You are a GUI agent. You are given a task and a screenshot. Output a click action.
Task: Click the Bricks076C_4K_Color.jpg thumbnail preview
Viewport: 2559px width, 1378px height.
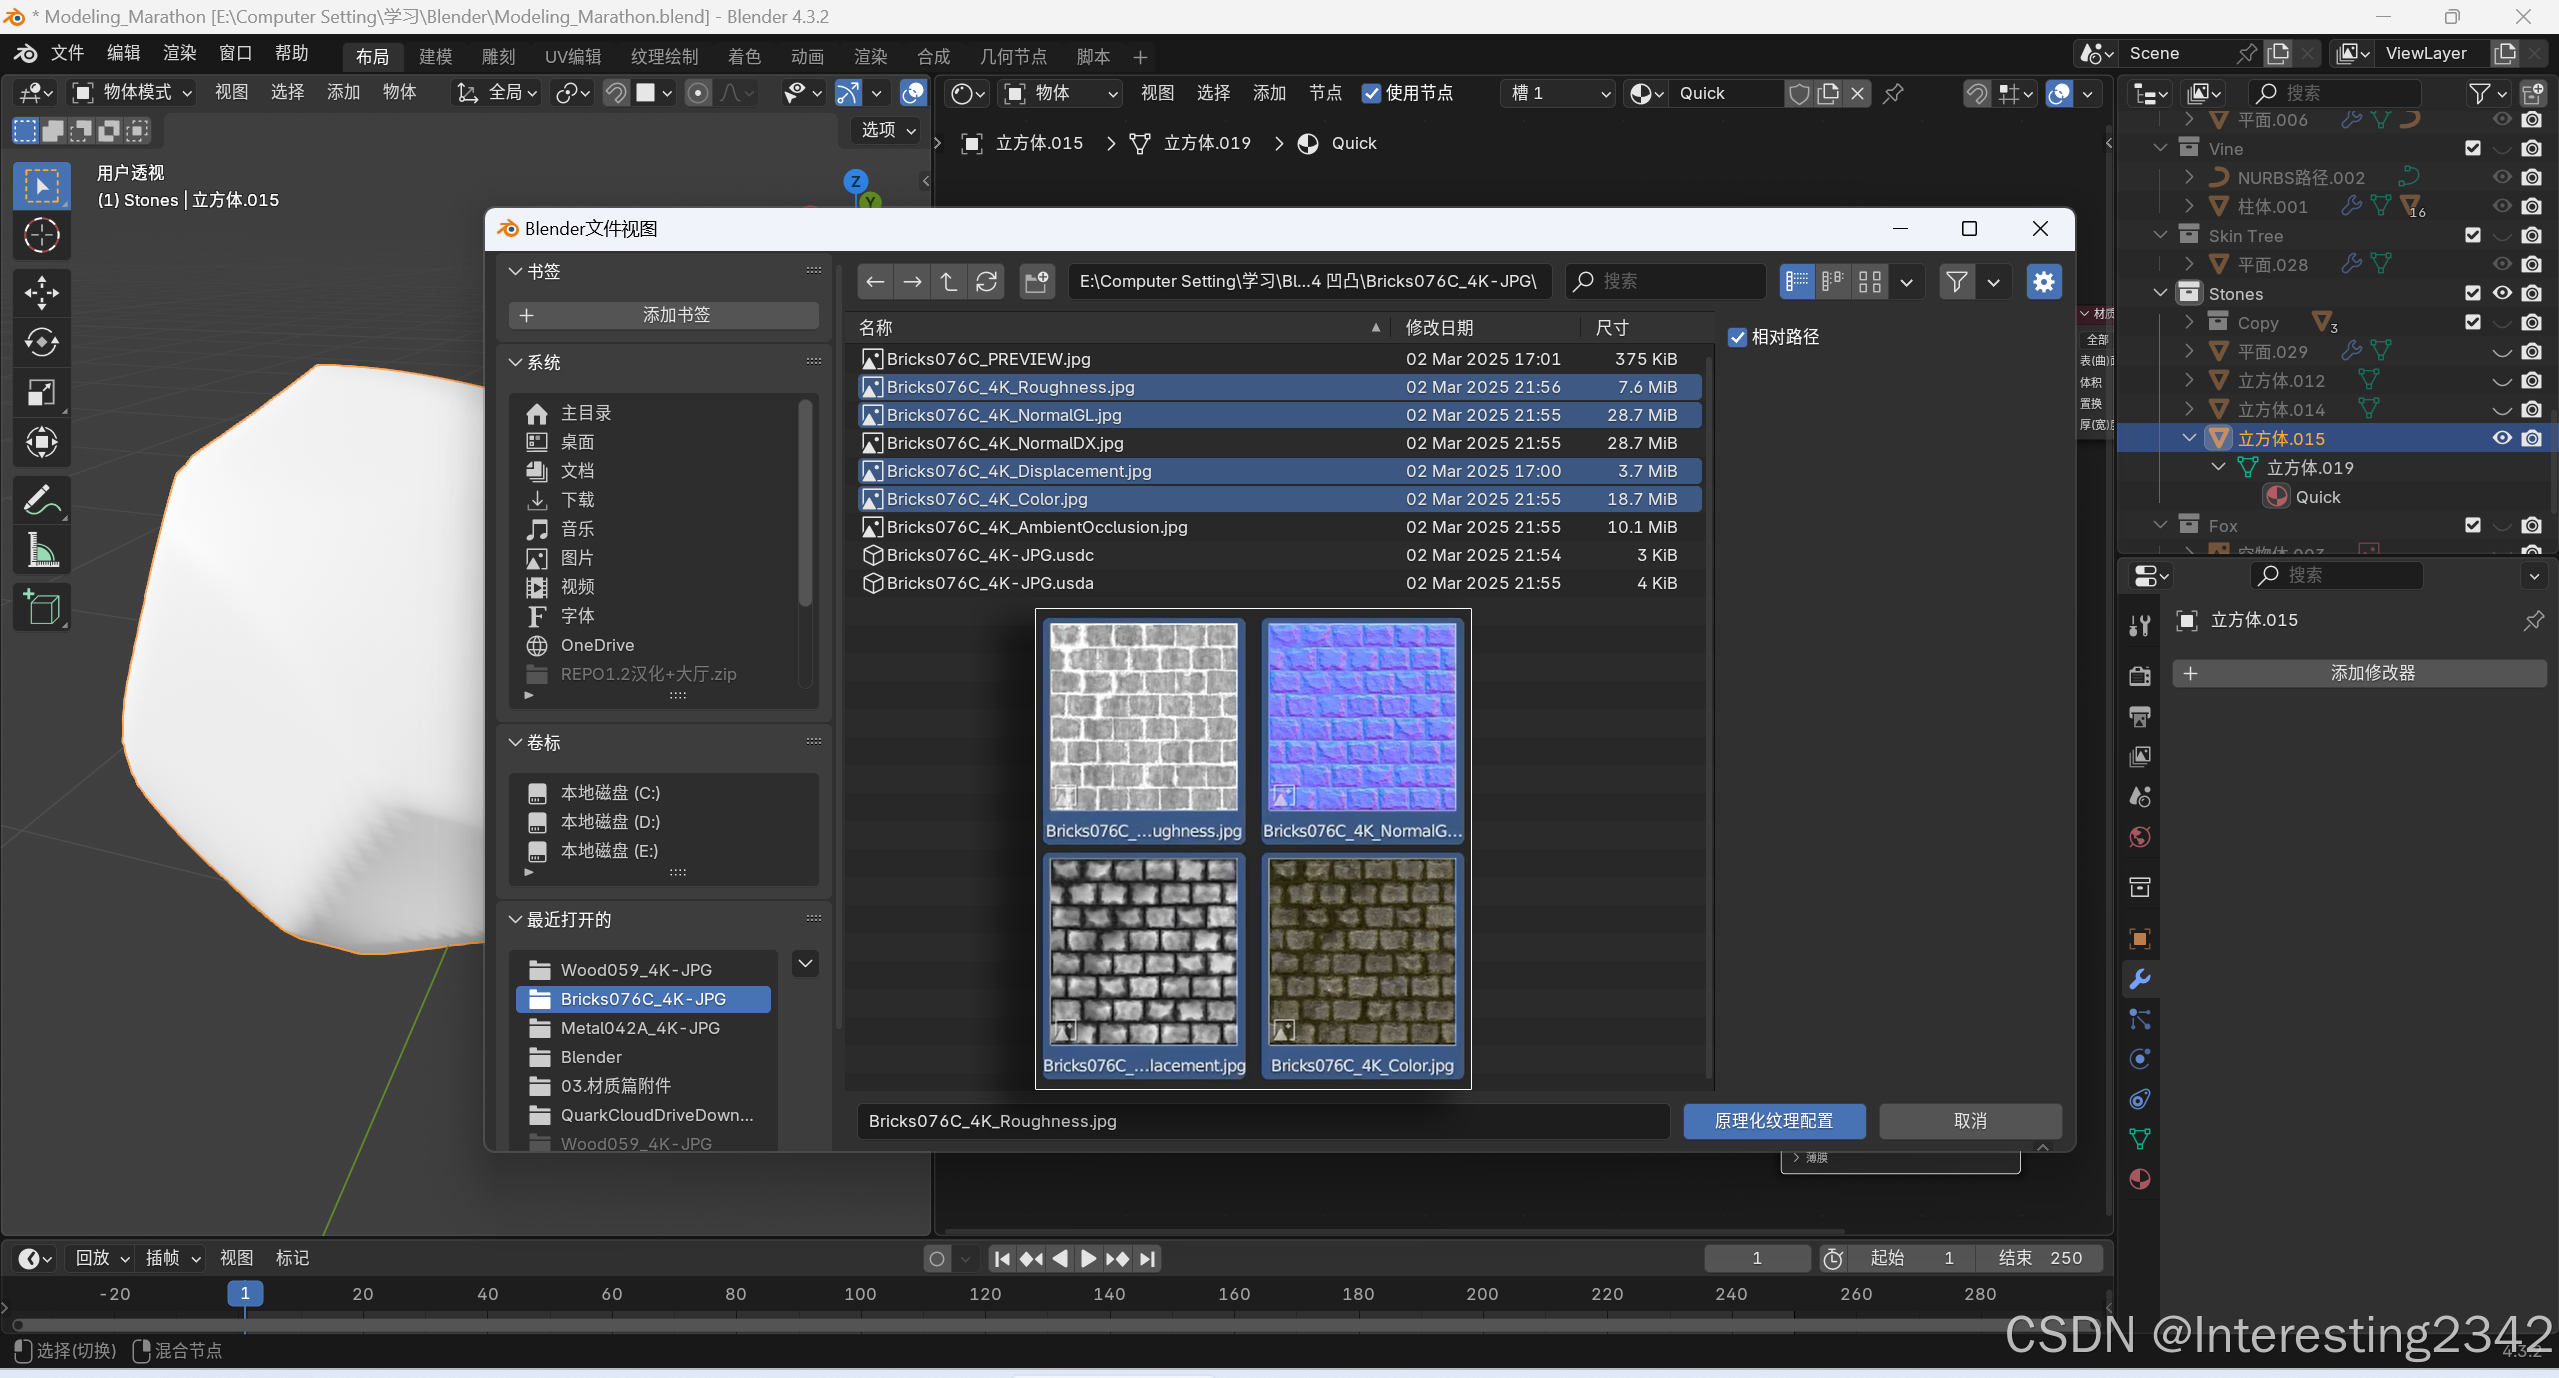pyautogui.click(x=1361, y=952)
